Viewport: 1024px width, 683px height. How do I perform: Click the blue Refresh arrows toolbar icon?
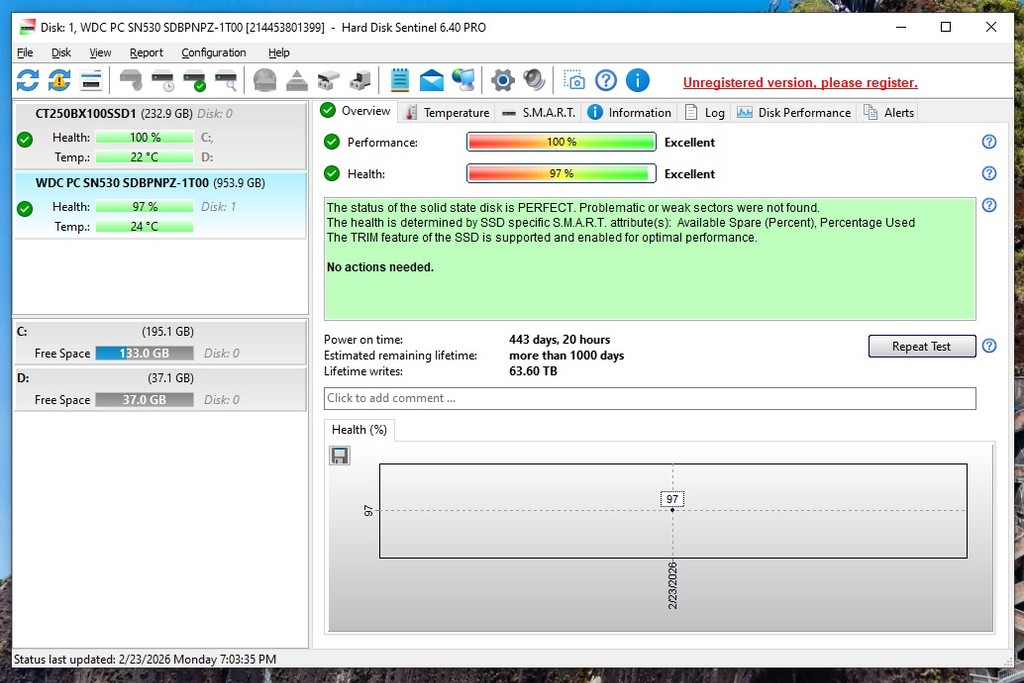[27, 80]
